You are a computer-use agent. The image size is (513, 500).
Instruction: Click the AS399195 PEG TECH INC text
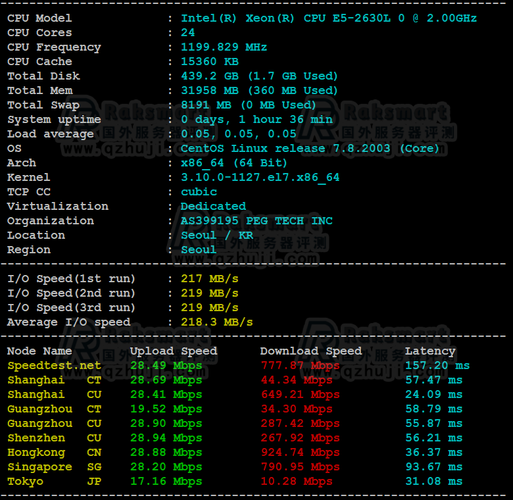pyautogui.click(x=257, y=221)
